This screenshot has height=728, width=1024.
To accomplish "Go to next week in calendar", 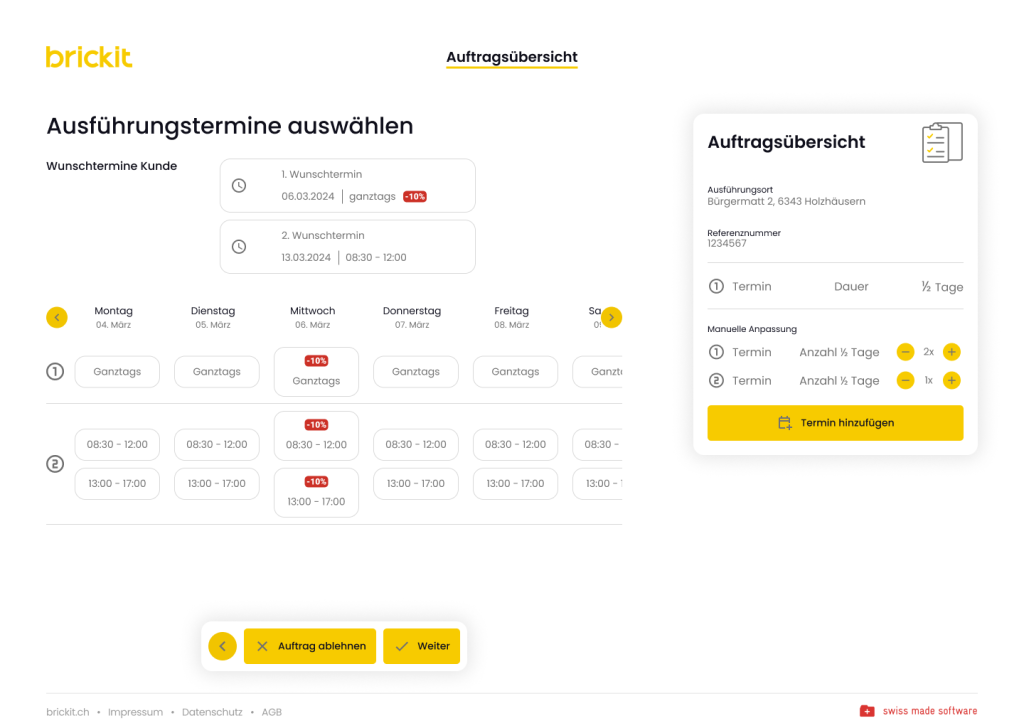I will 611,317.
